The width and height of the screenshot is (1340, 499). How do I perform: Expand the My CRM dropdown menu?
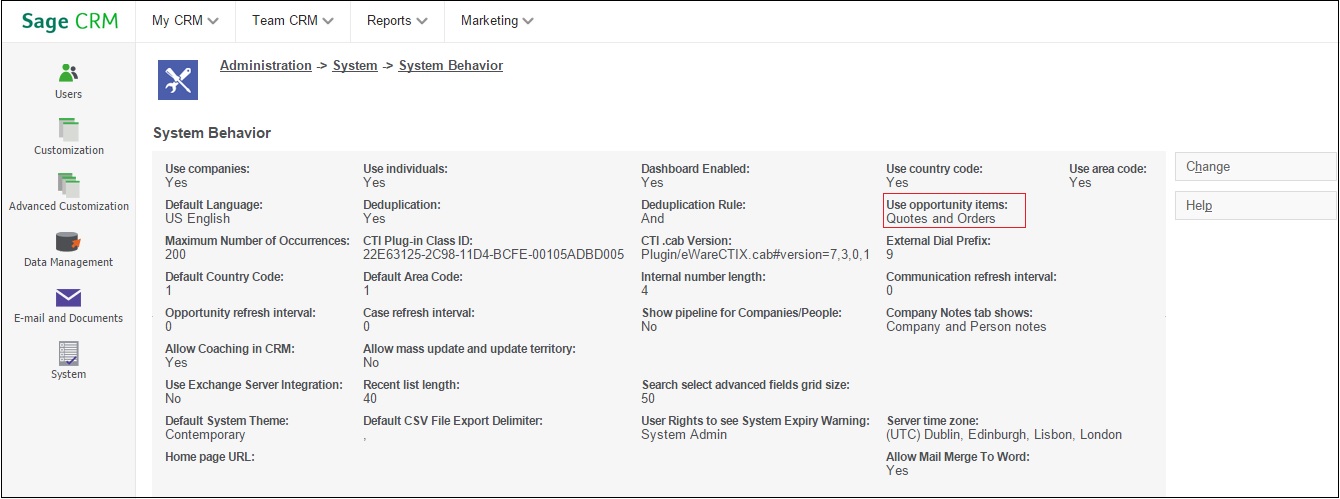coord(185,21)
